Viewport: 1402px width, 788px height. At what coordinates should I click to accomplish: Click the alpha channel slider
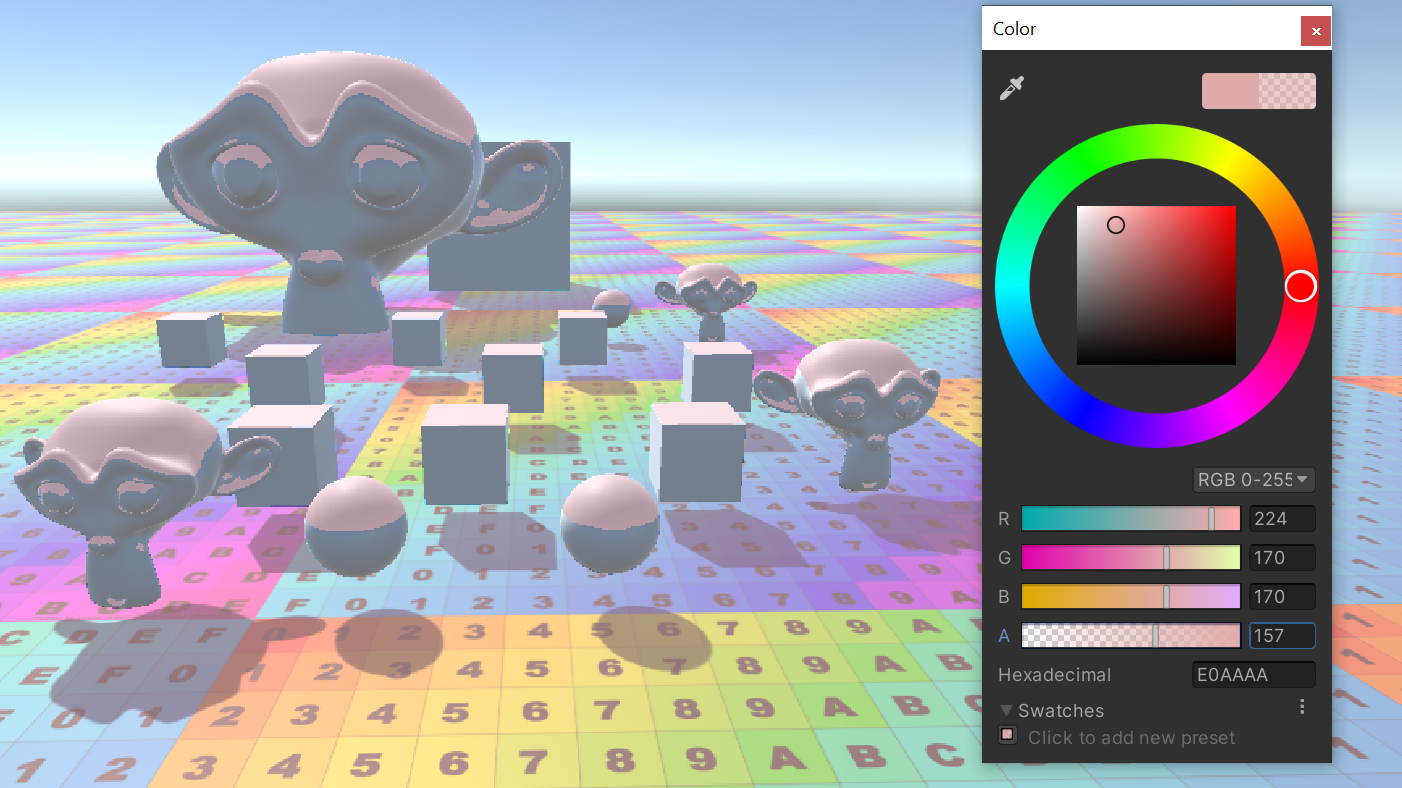(1130, 635)
